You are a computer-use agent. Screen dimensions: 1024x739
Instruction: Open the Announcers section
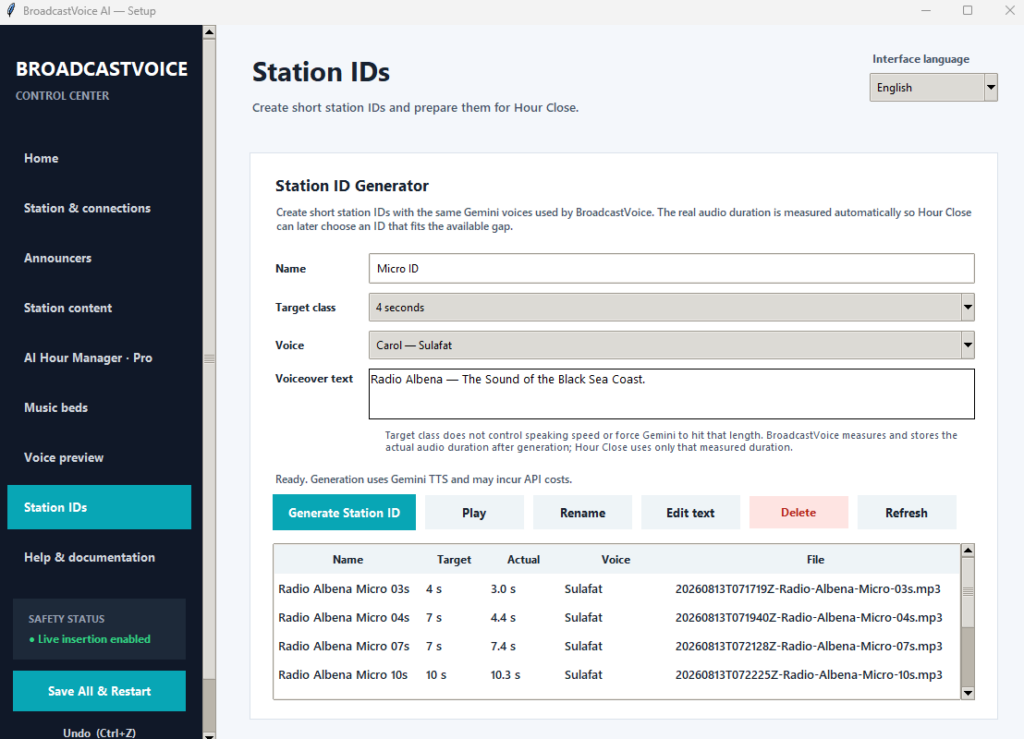click(99, 258)
